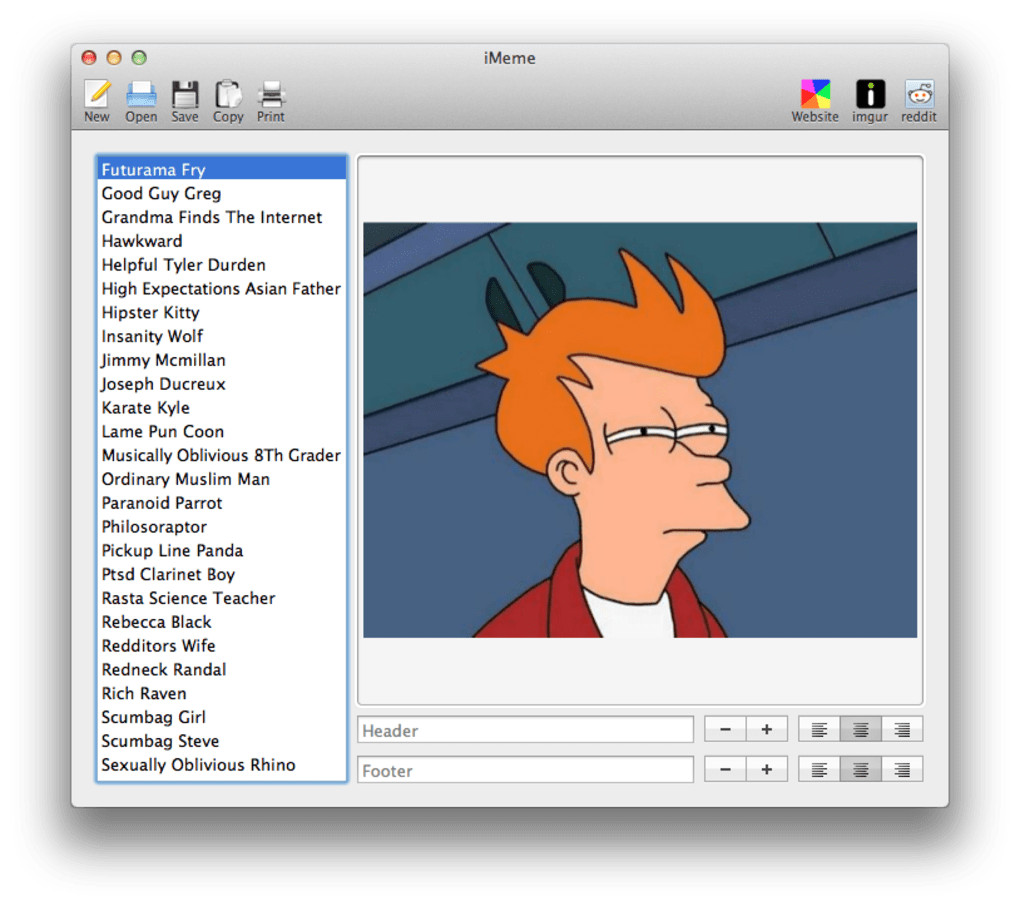The image size is (1020, 906).
Task: Decrease the Footer font size with minus
Action: [x=725, y=769]
